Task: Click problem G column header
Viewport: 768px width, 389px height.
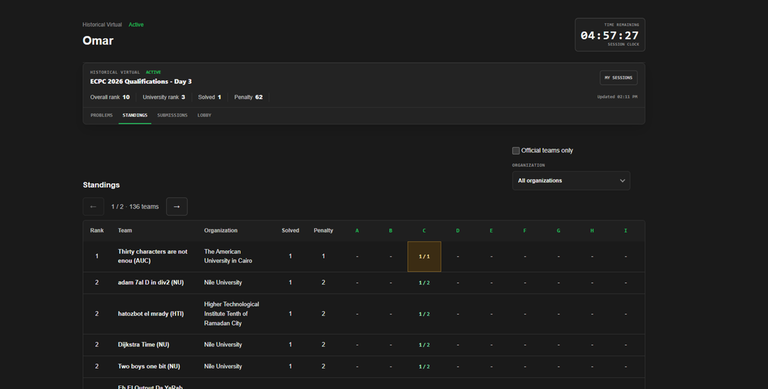Action: point(558,230)
